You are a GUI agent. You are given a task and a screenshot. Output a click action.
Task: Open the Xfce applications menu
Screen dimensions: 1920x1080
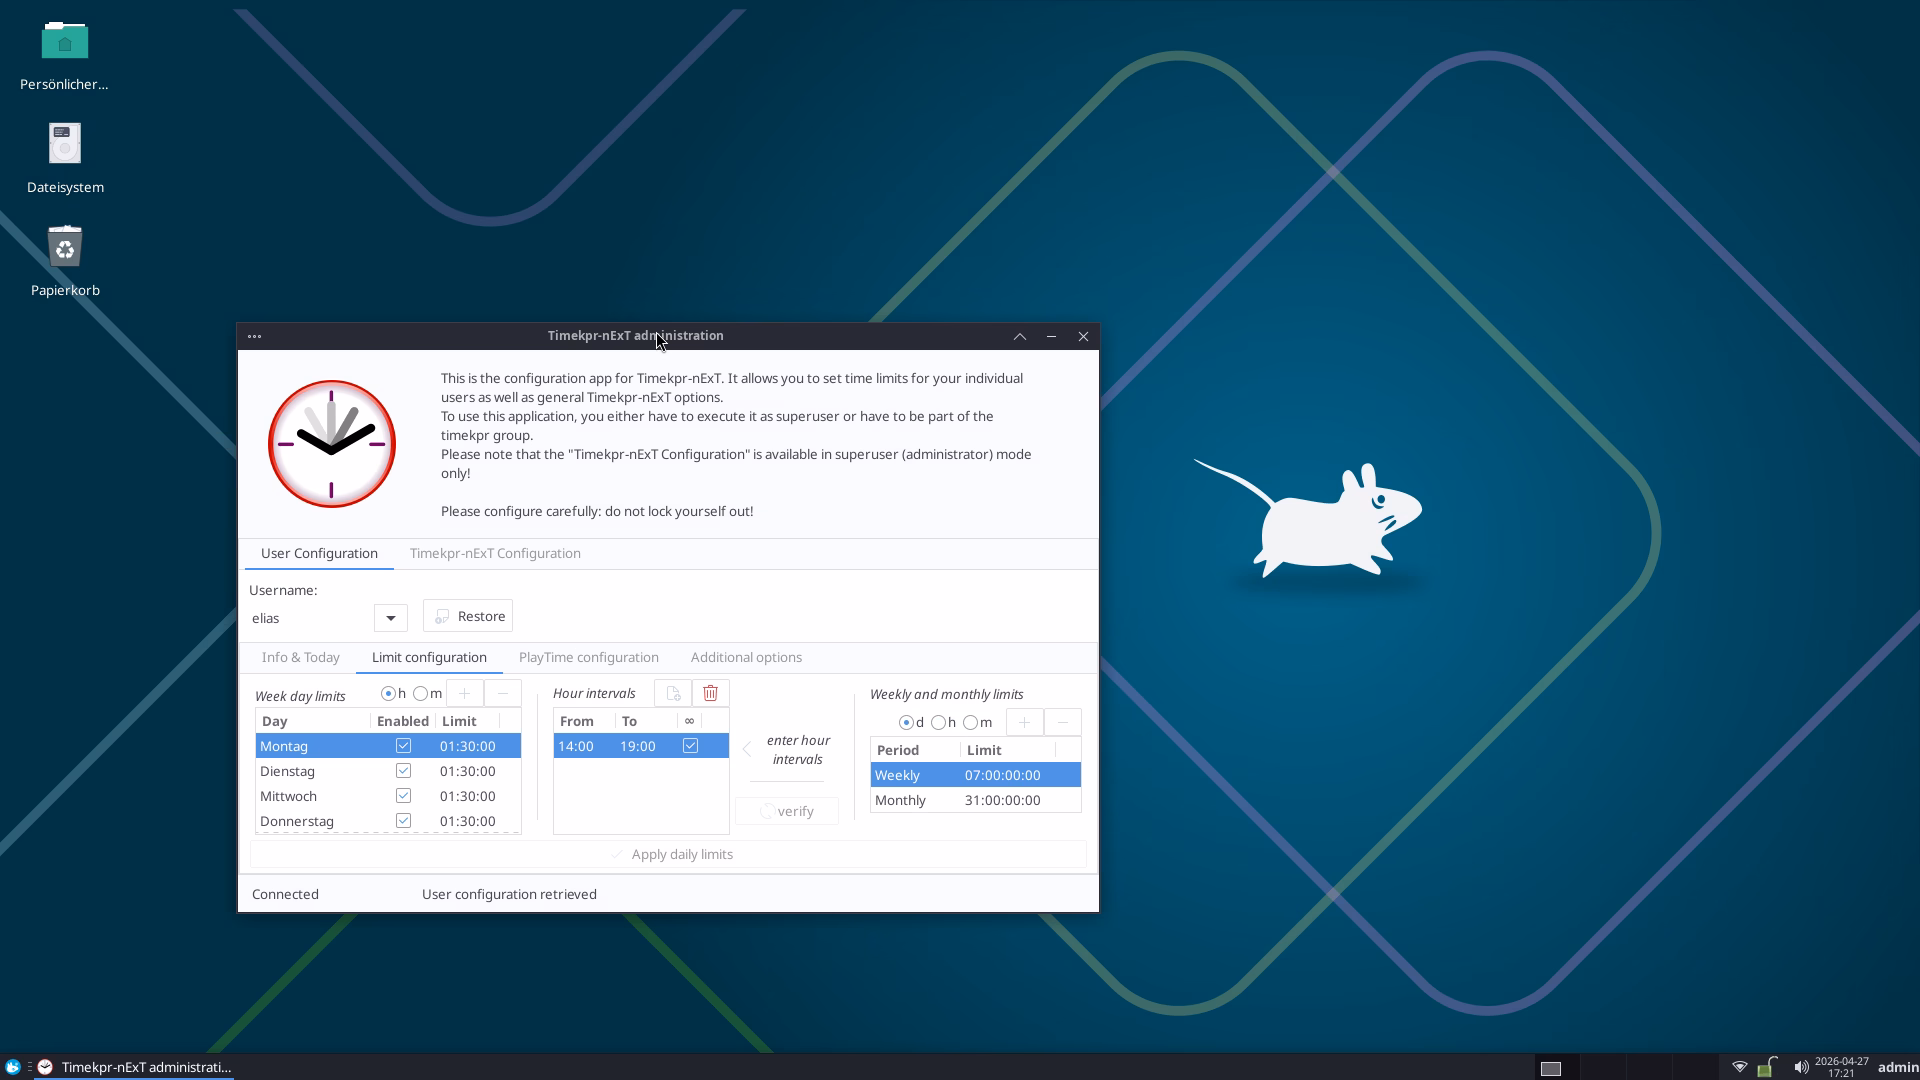click(13, 1067)
